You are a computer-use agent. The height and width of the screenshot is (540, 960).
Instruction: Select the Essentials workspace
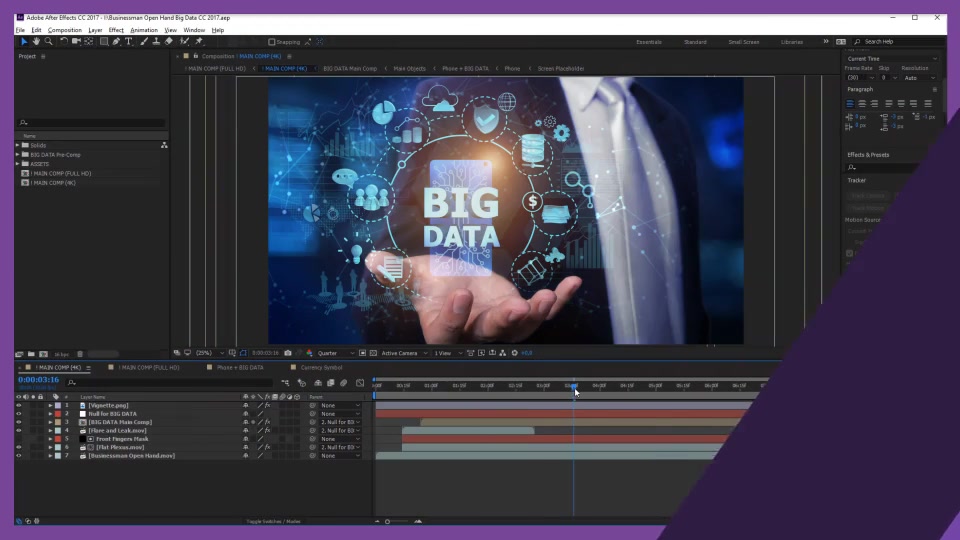coord(649,42)
